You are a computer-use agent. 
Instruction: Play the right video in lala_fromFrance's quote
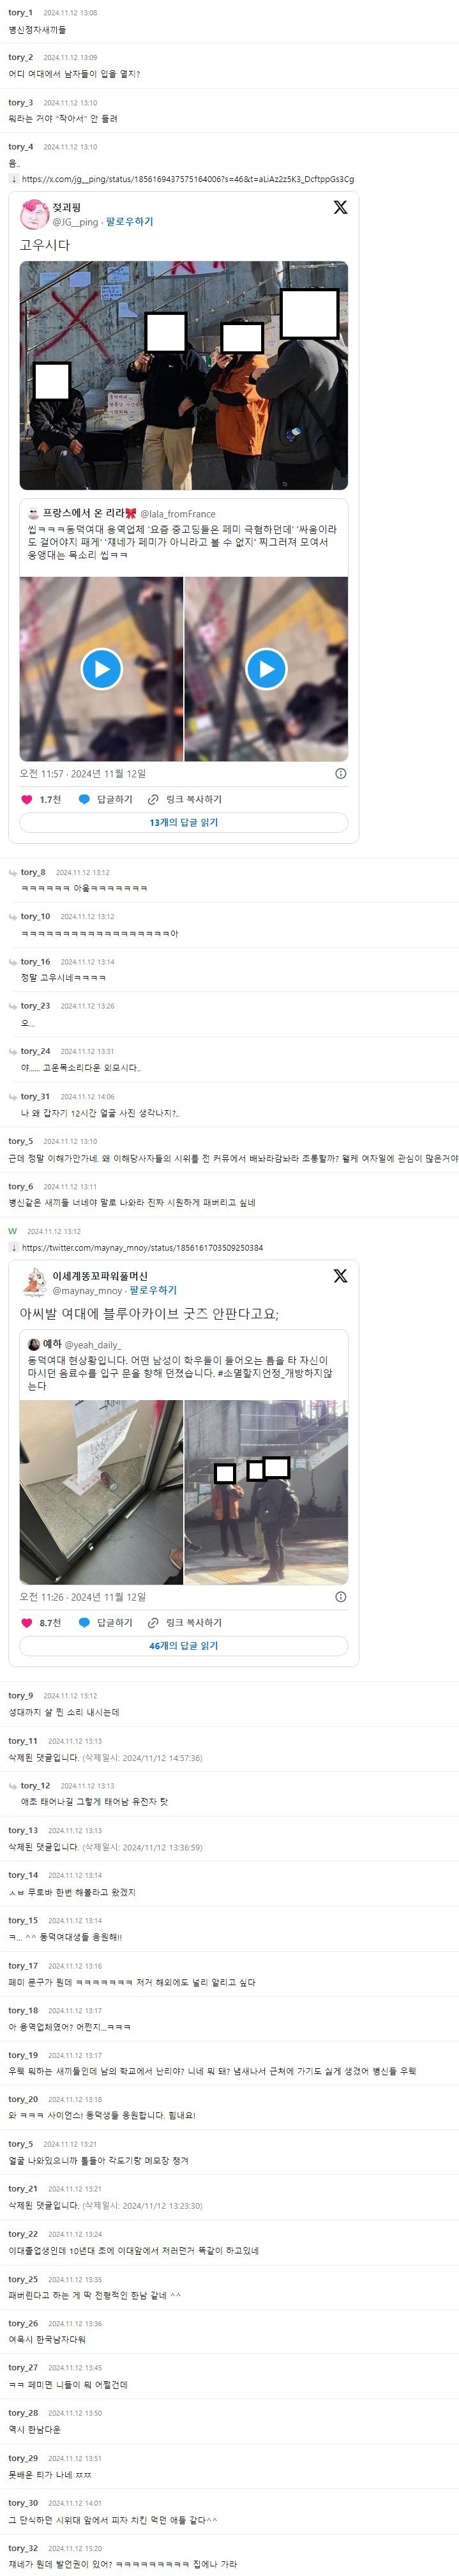click(x=266, y=668)
